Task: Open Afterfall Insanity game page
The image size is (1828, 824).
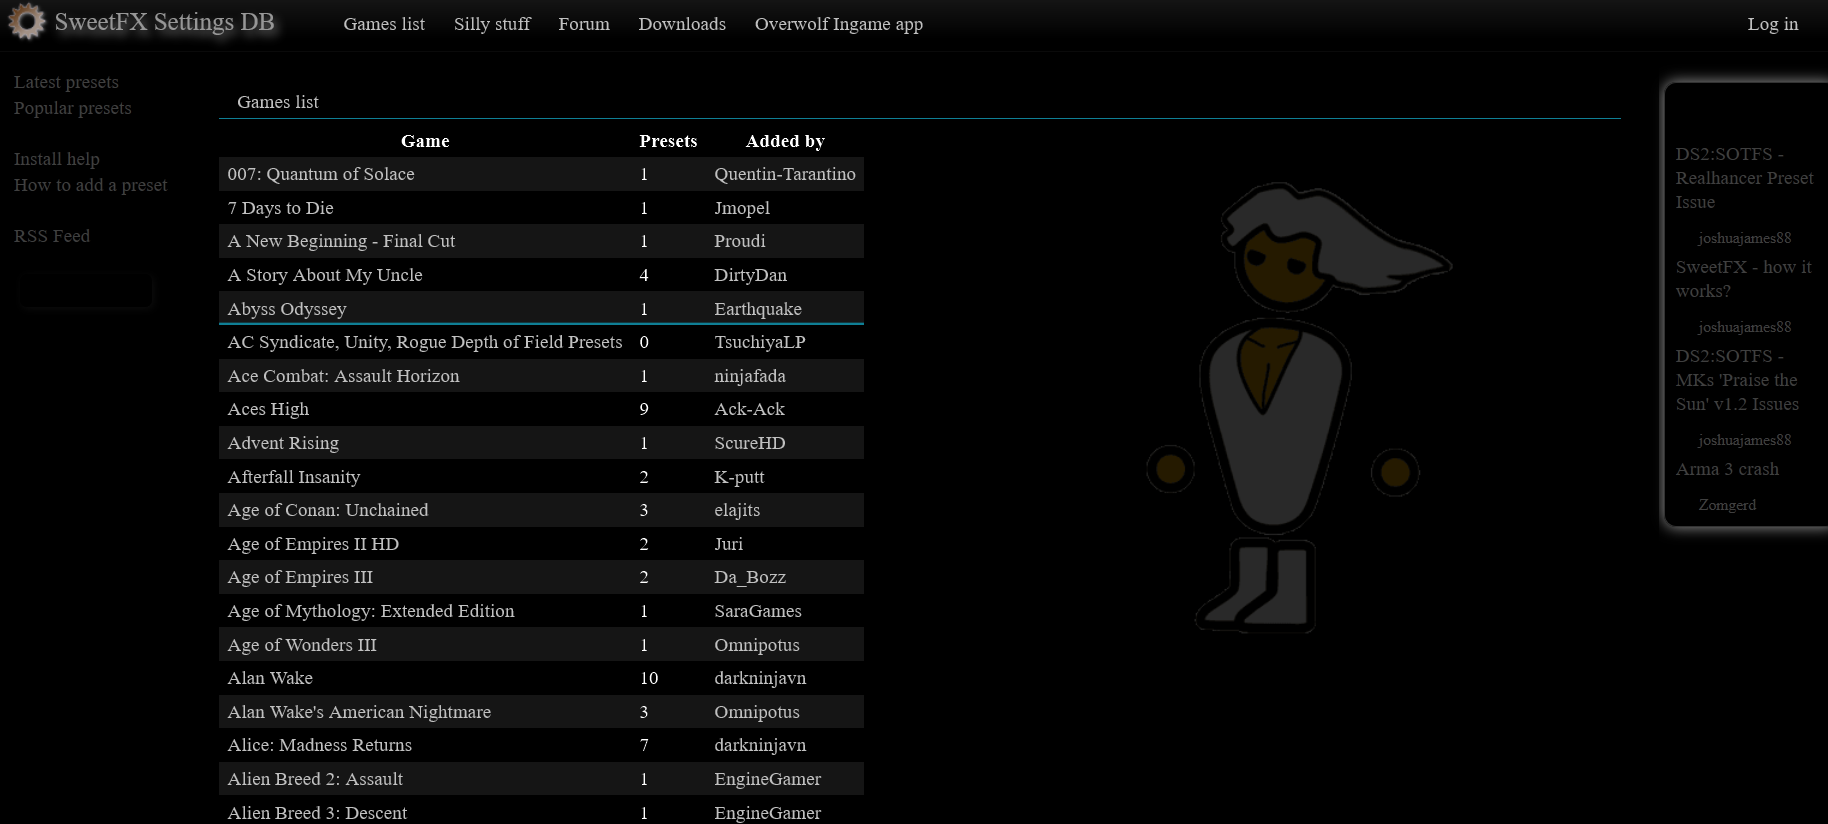Action: click(x=294, y=477)
